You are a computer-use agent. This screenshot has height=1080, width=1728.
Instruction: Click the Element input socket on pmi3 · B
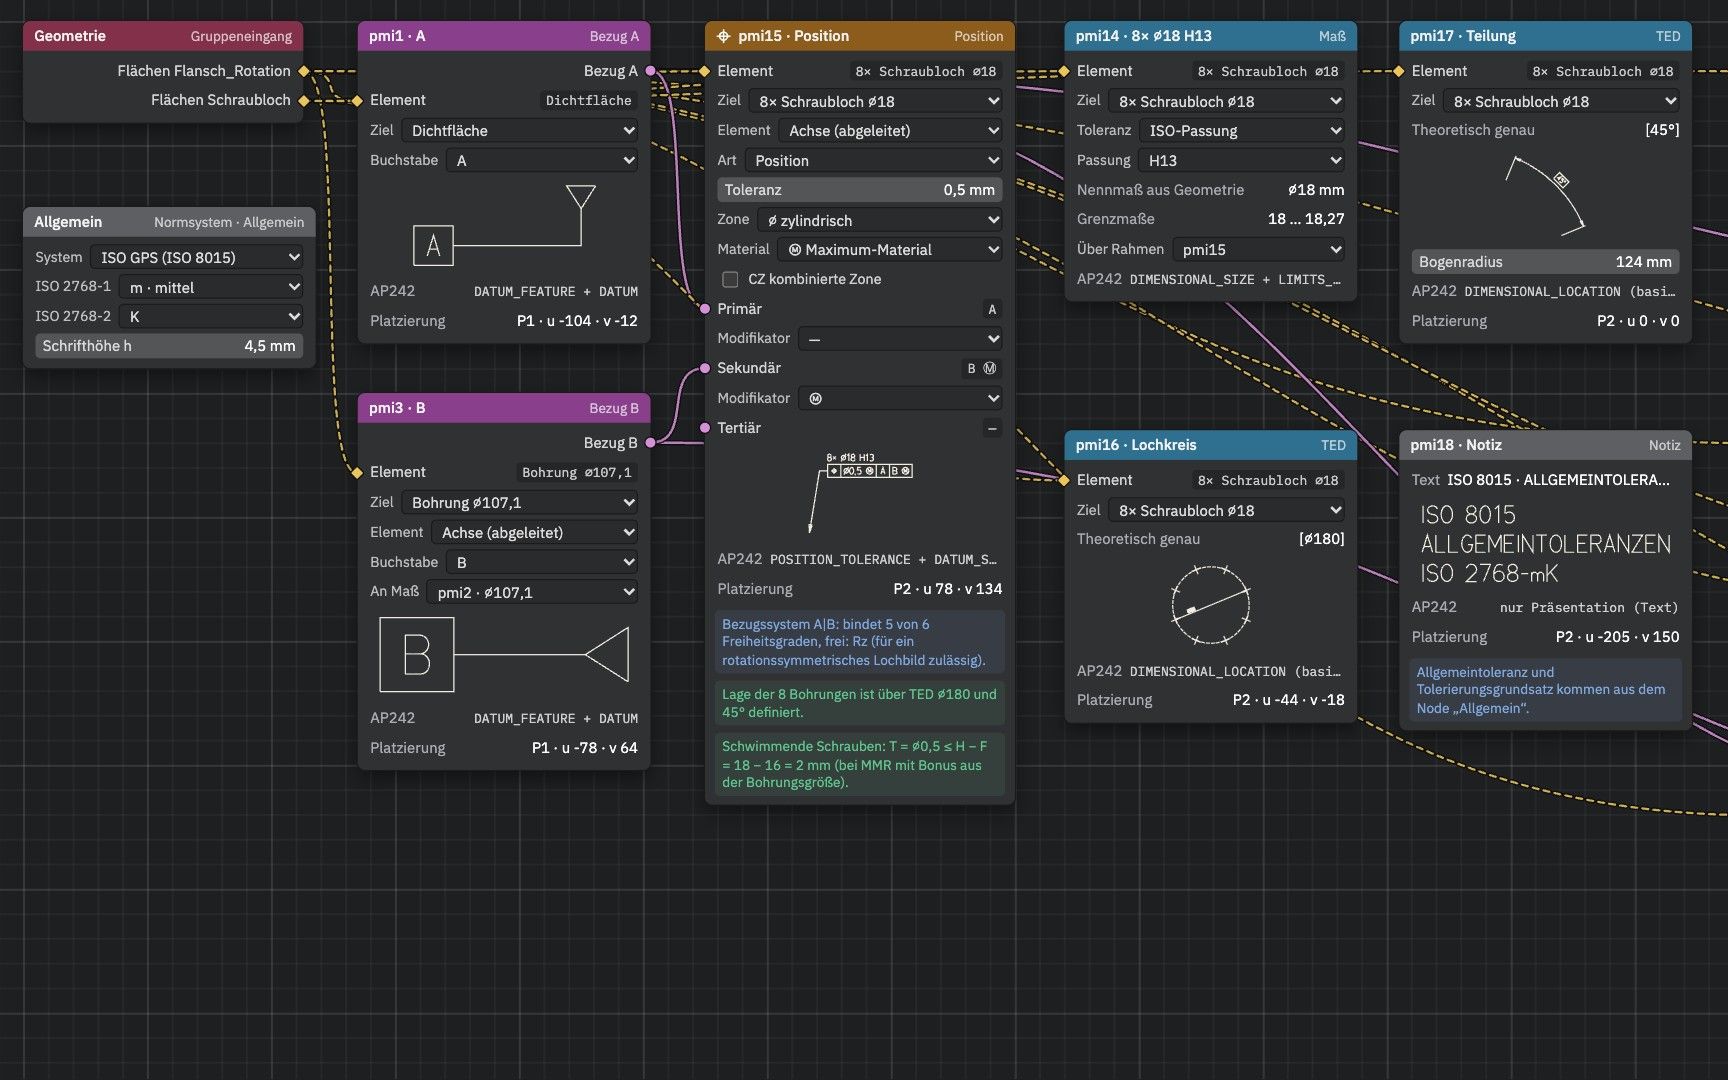[x=357, y=472]
